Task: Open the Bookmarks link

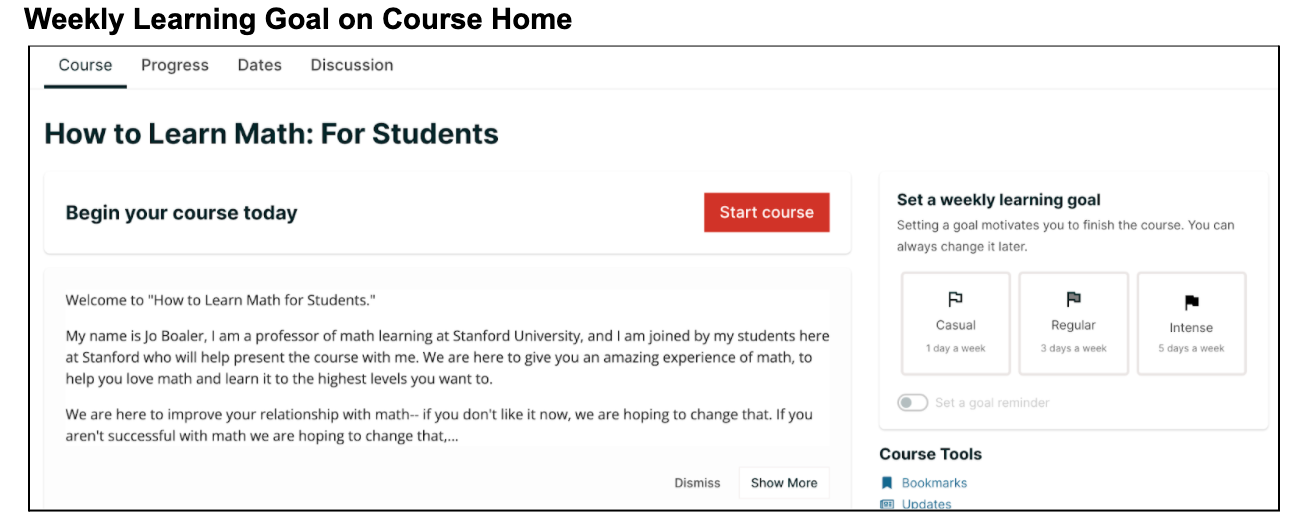Action: point(934,483)
